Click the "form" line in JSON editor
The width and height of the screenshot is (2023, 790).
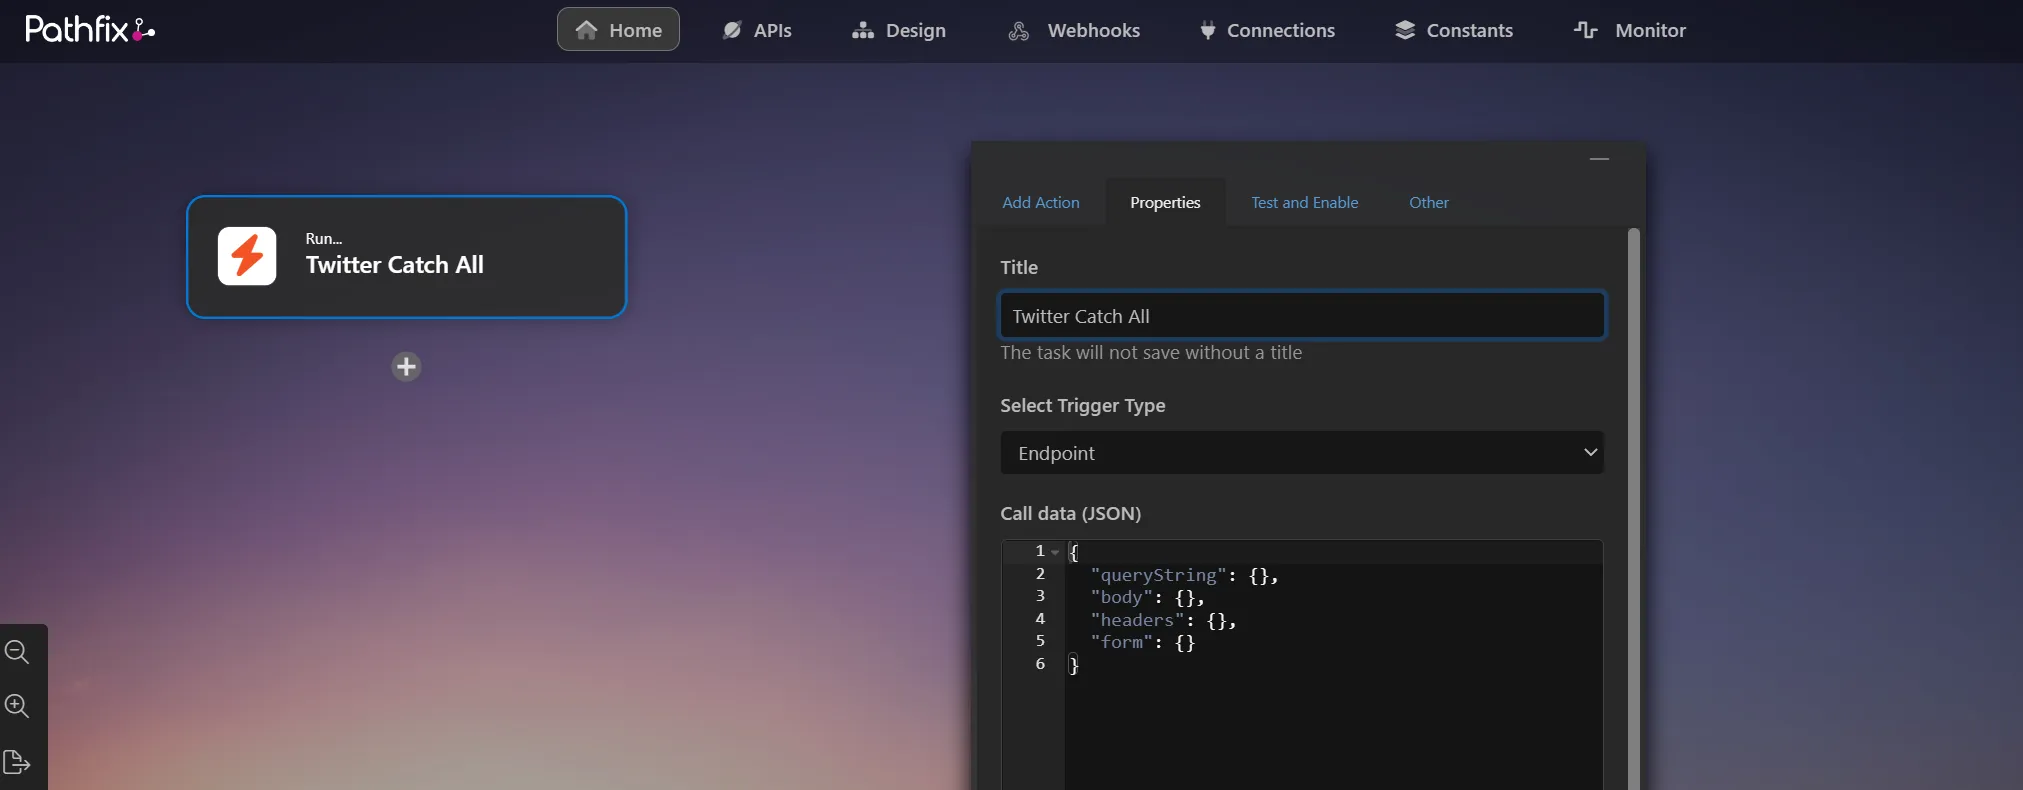click(1142, 642)
